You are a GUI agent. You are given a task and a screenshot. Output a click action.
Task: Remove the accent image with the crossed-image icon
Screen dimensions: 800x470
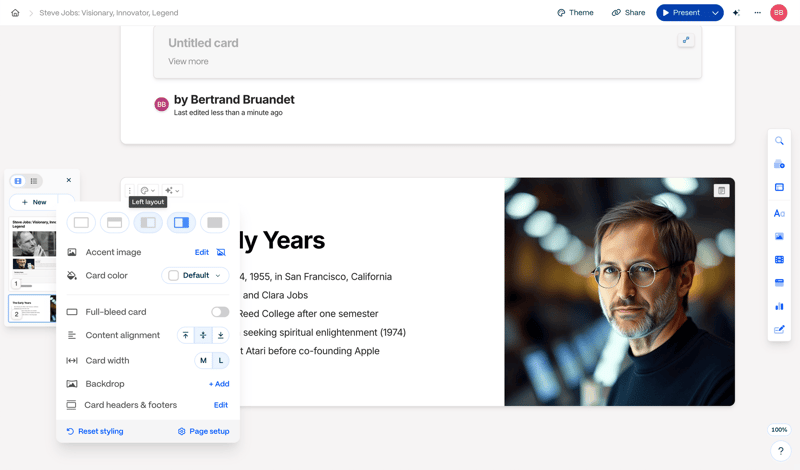point(221,252)
